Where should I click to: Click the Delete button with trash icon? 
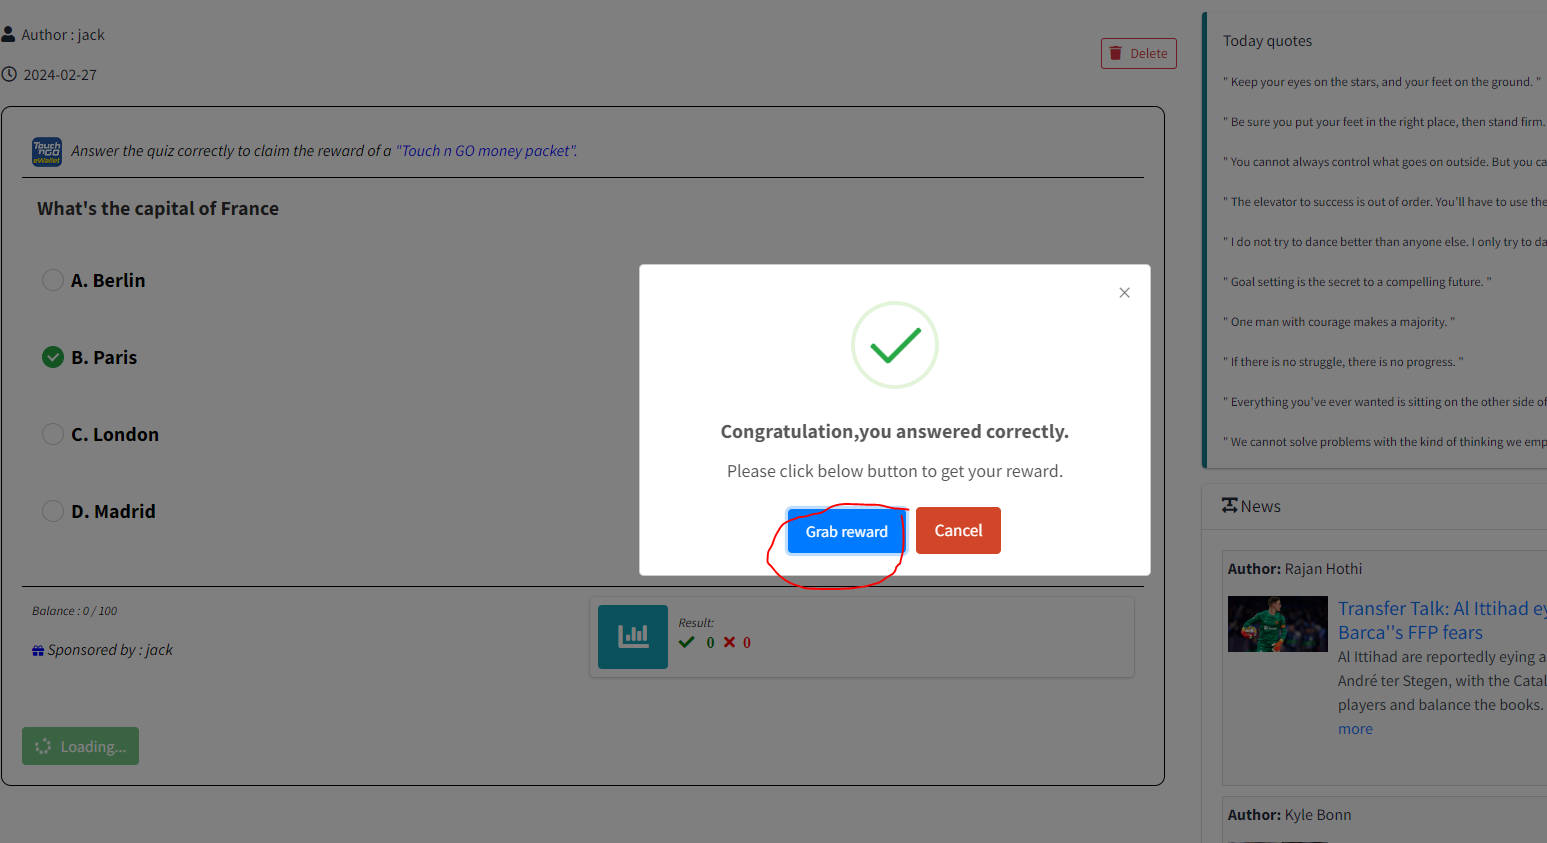(1138, 54)
